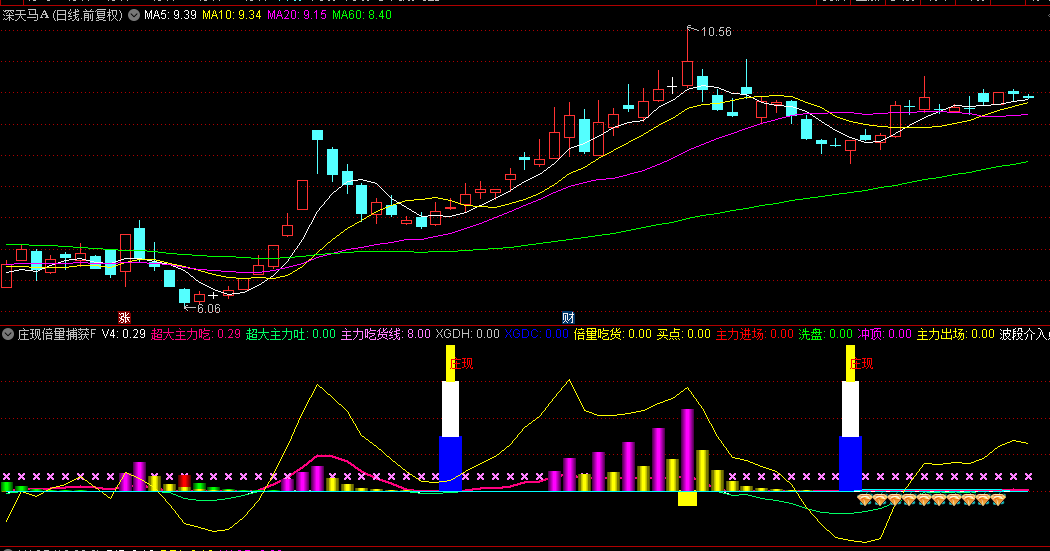Click the 6.06 low price label
Screen dimensions: 1050x551
click(x=208, y=309)
